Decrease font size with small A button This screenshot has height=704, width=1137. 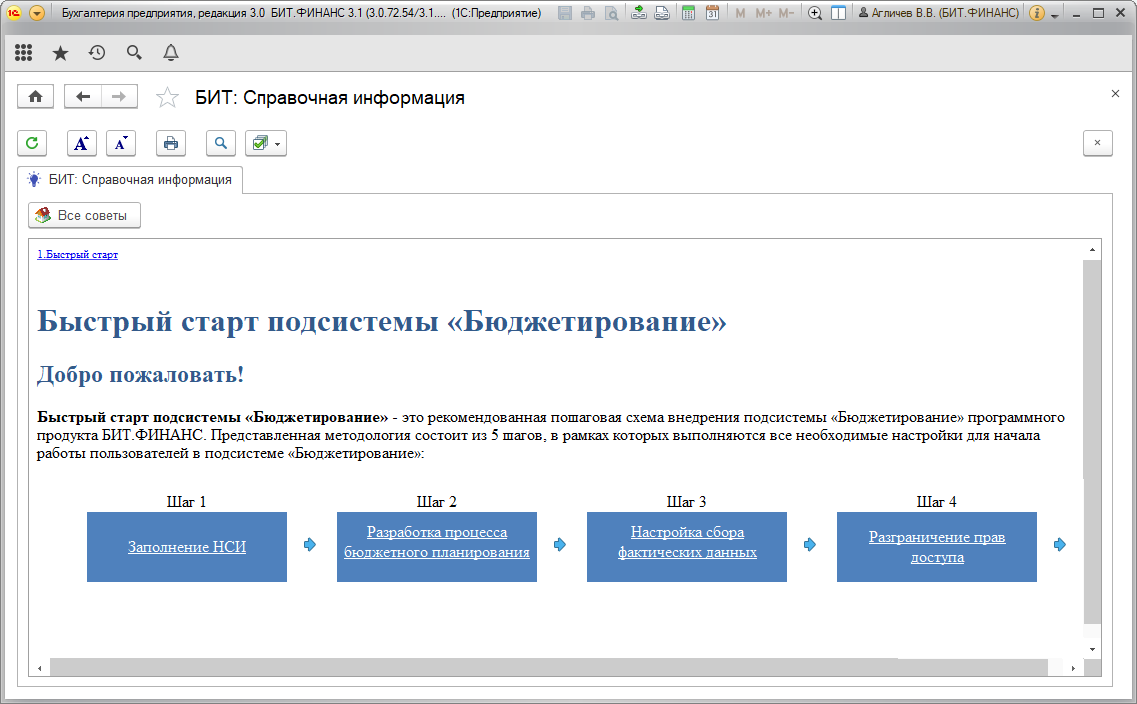(121, 143)
